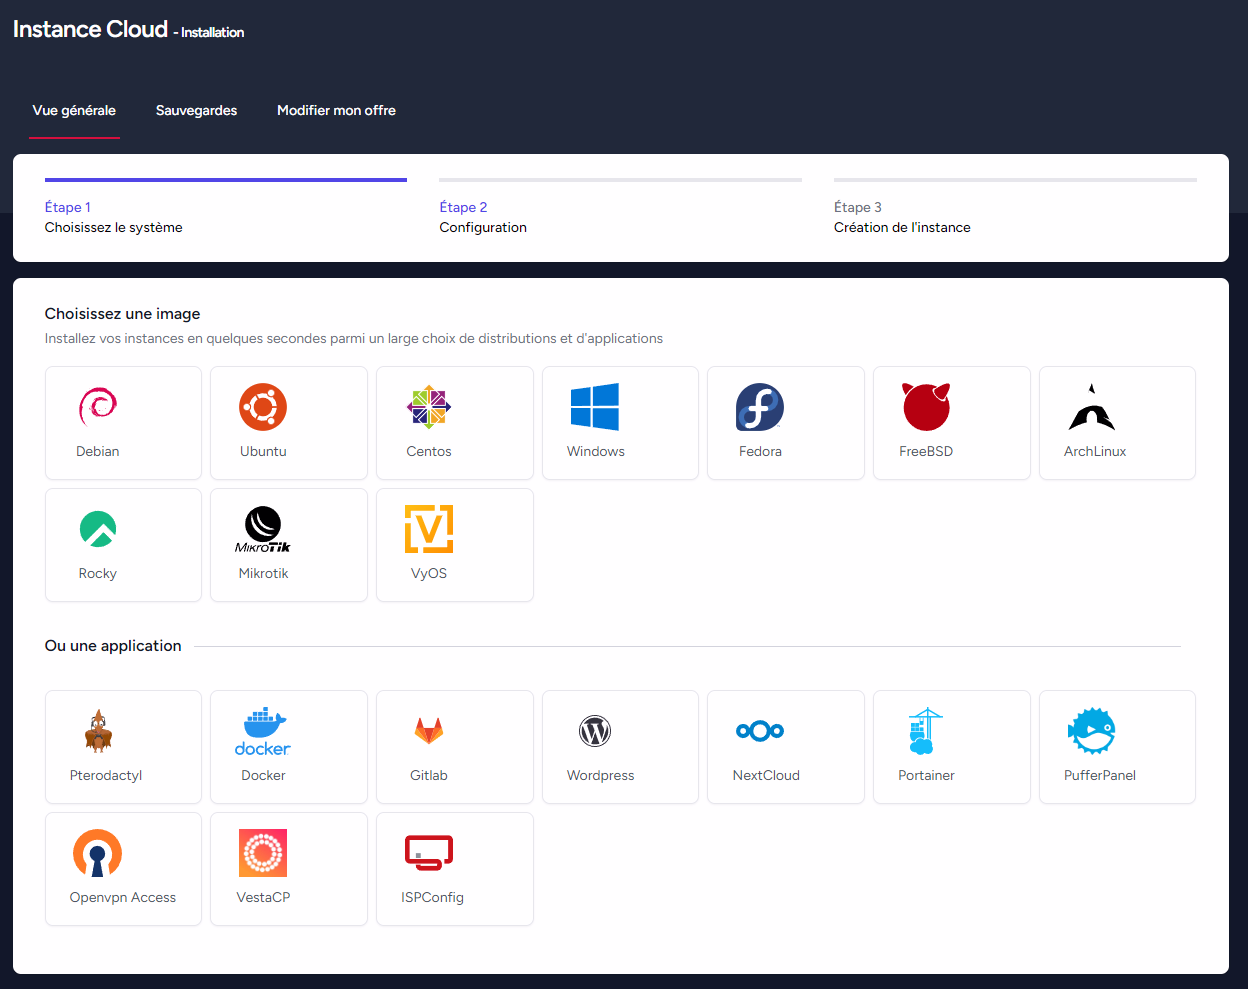Click the Openvpn Access label text
This screenshot has height=989, width=1248.
[x=123, y=897]
